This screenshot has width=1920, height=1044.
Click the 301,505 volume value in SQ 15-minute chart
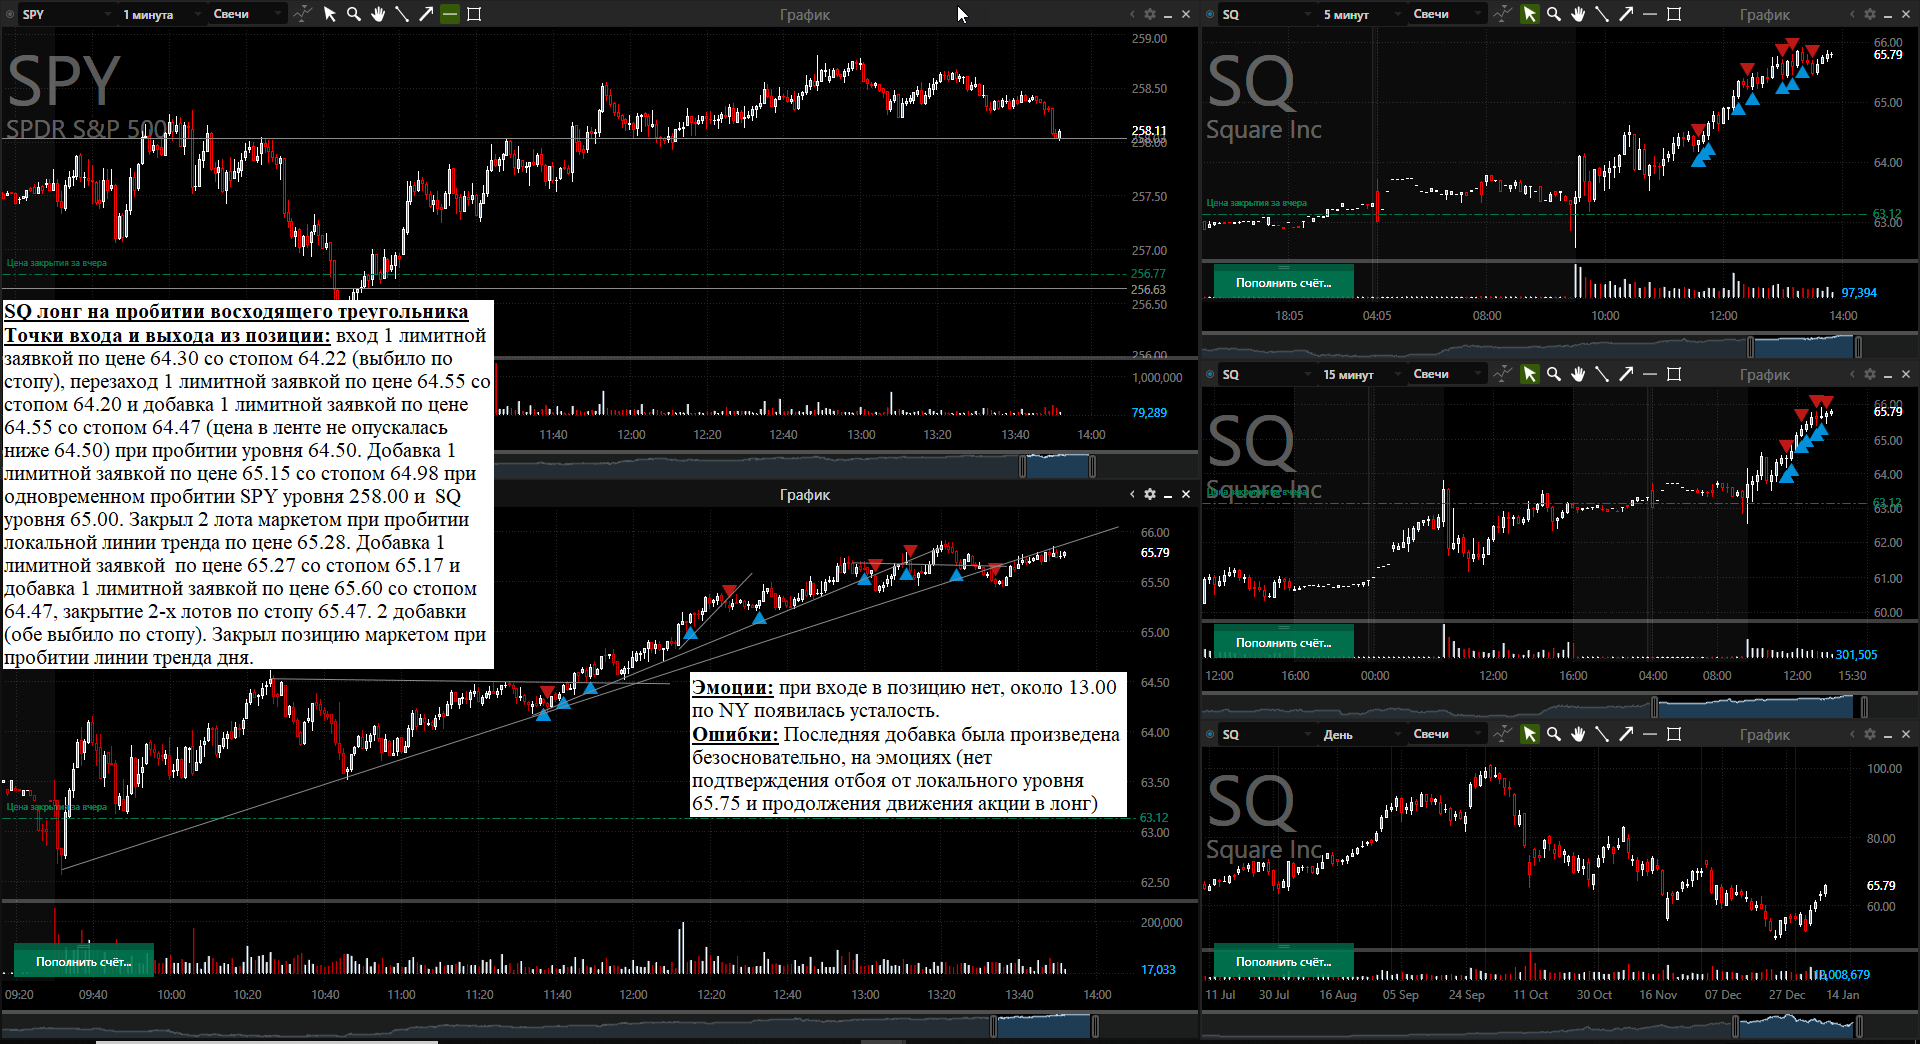click(x=1856, y=655)
